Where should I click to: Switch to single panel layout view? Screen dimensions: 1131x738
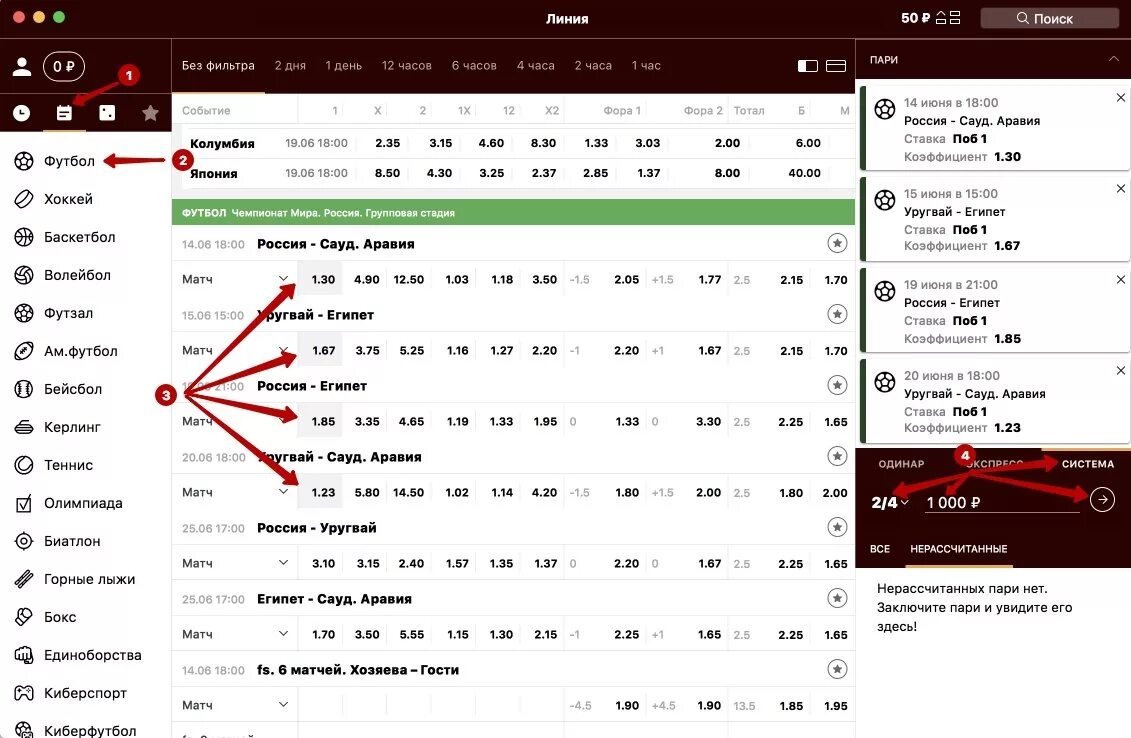tap(836, 66)
